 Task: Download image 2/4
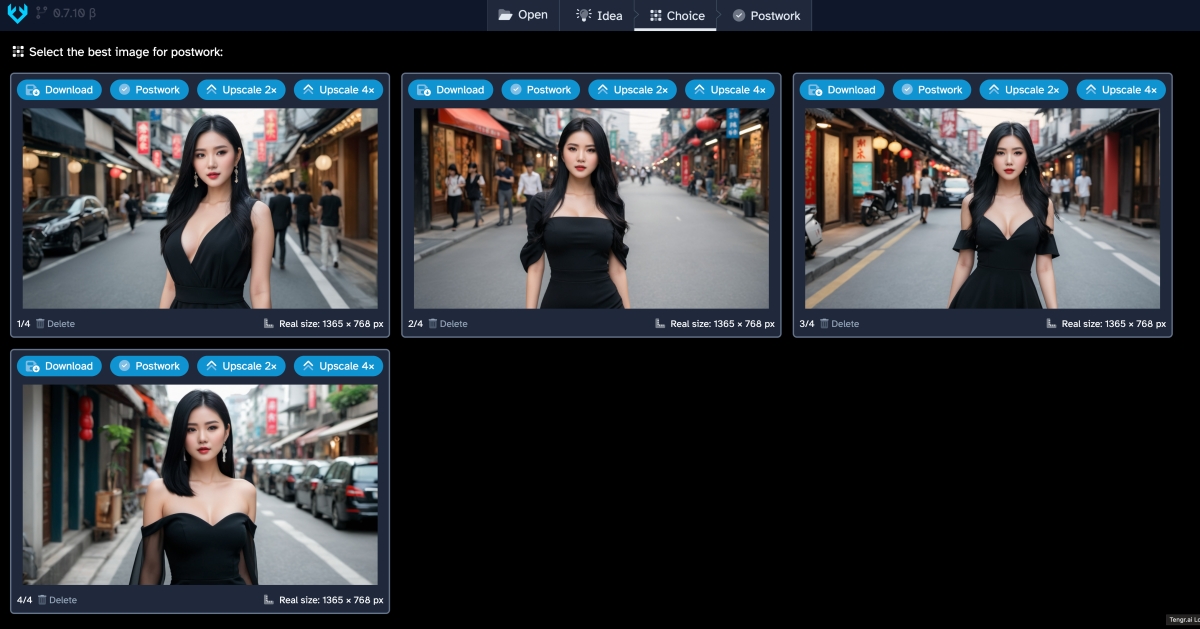450,90
